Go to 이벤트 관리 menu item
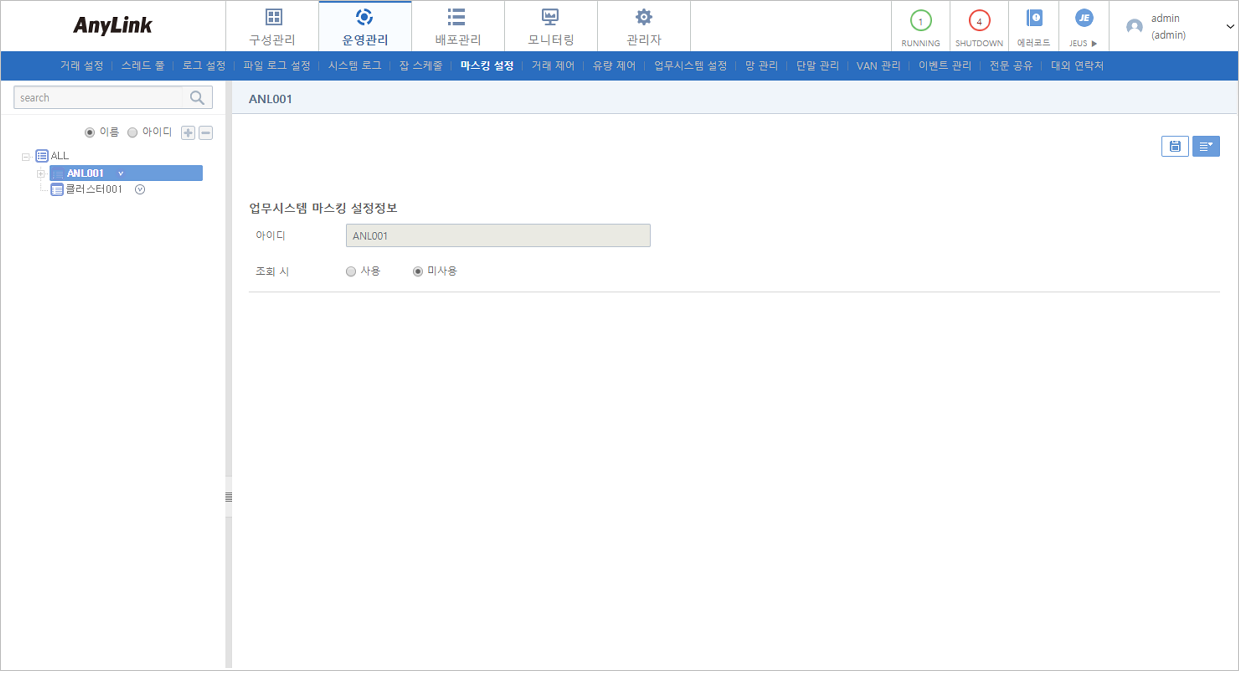The width and height of the screenshot is (1241, 677). coord(945,66)
